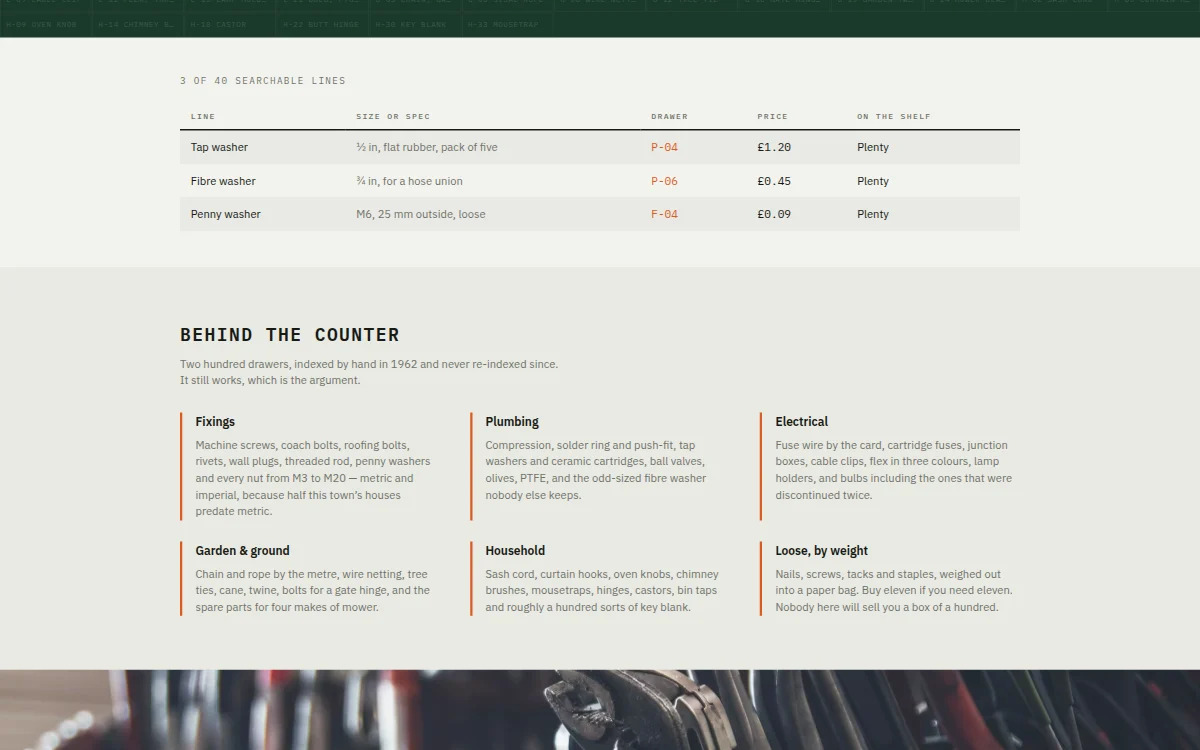
Task: Select the H-30 Key Blank drawer
Action: tap(414, 24)
